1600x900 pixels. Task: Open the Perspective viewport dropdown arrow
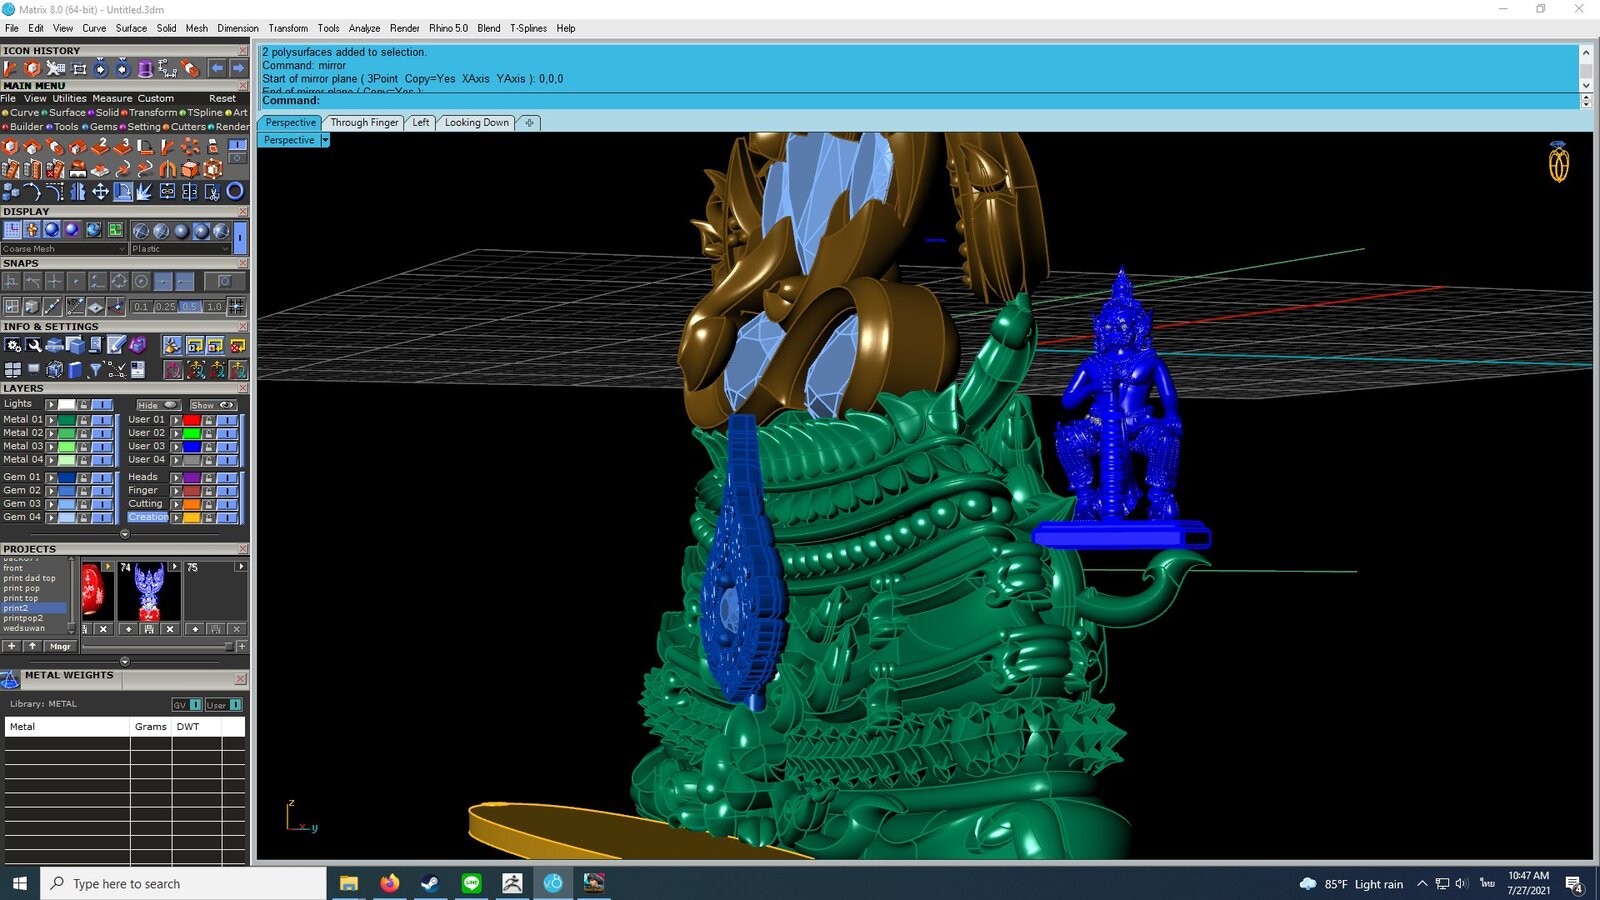324,140
